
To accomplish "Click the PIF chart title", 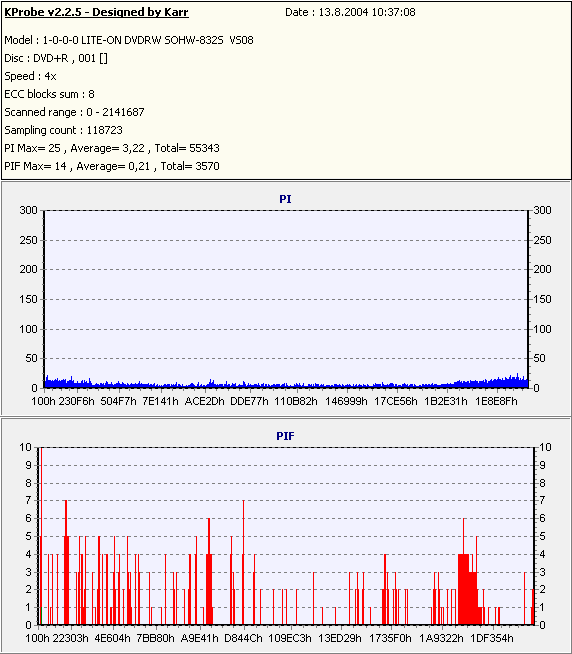I will (285, 436).
